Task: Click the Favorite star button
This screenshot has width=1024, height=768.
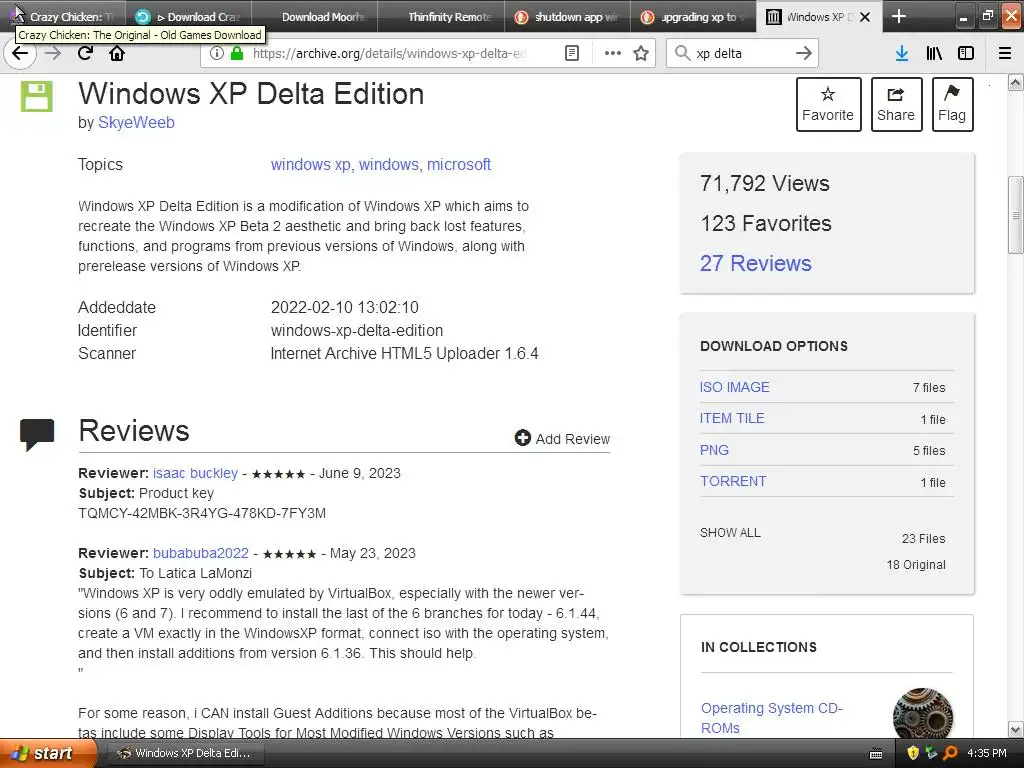Action: (x=828, y=104)
